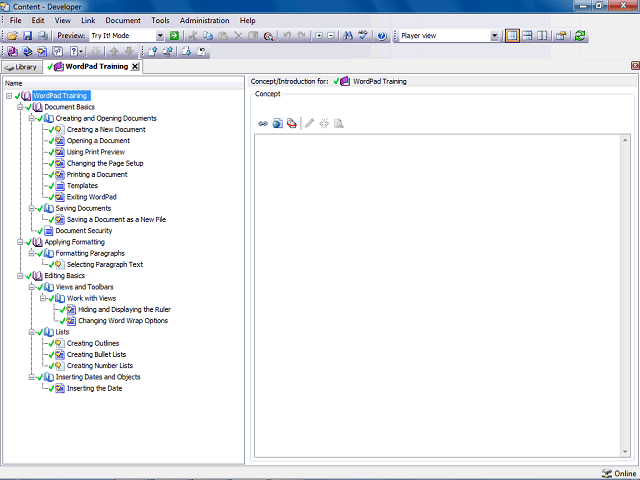Select Inserting the Date topic
This screenshot has height=480, width=640.
pyautogui.click(x=94, y=389)
